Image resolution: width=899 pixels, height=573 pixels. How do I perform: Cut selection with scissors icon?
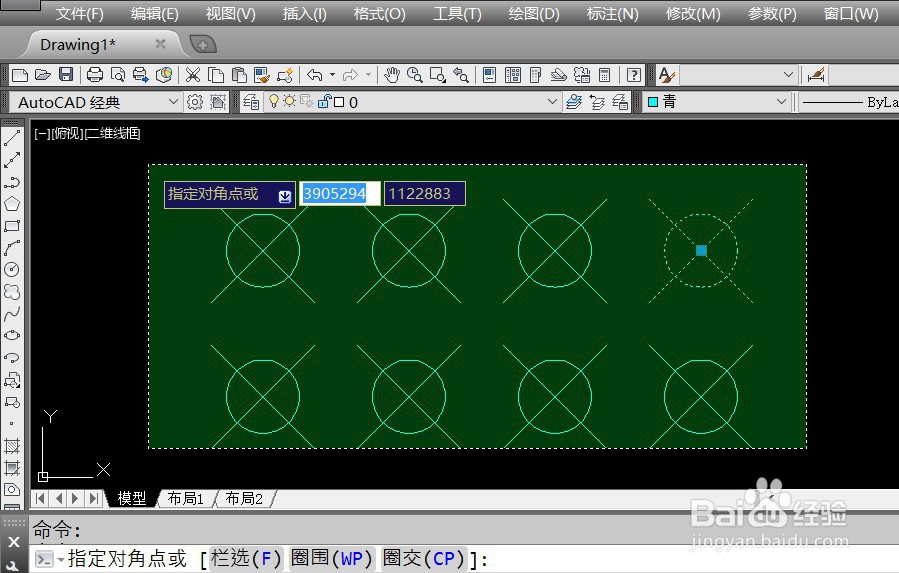pyautogui.click(x=193, y=75)
